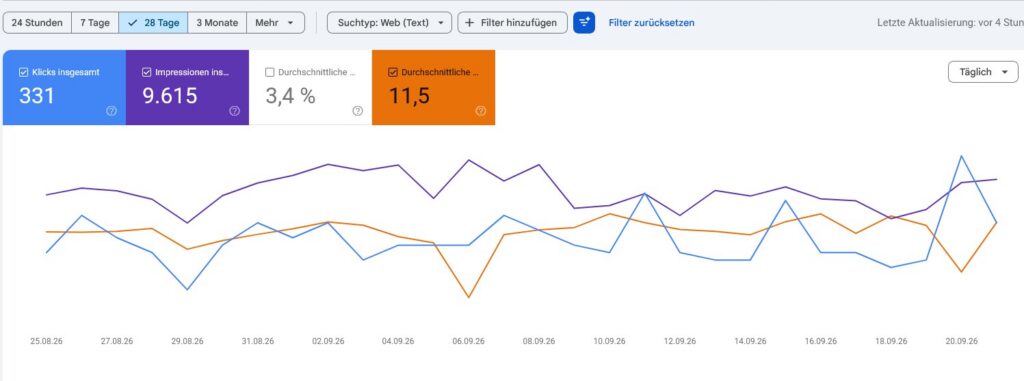Click the 02.09.26 axis date label
The image size is (1024, 381).
click(x=328, y=341)
